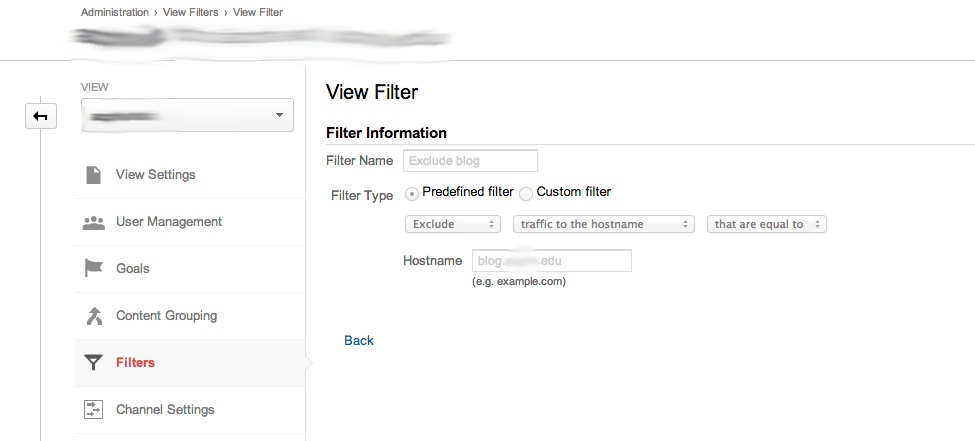This screenshot has width=975, height=441.
Task: Click the Filter Name text field
Action: point(470,161)
